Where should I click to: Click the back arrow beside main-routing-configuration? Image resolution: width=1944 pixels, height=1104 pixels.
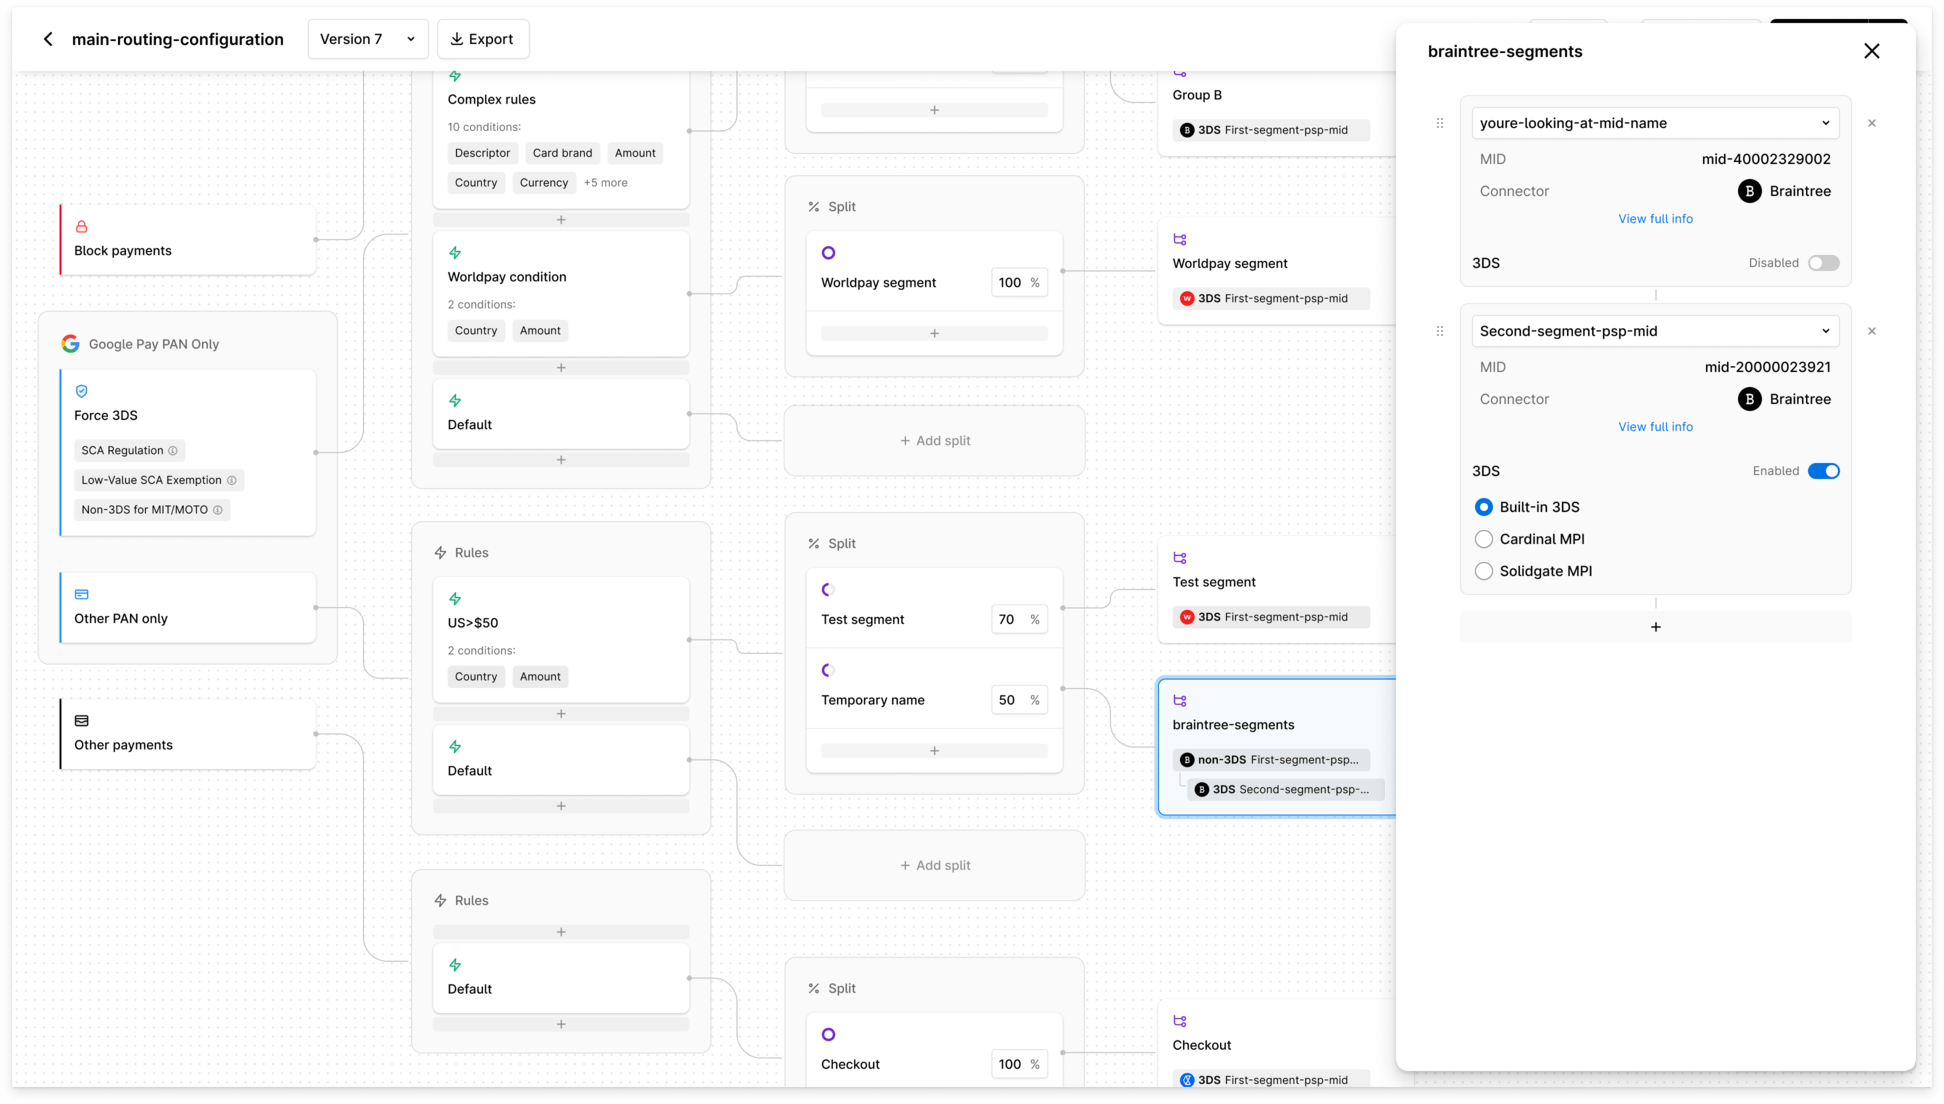pyautogui.click(x=48, y=39)
